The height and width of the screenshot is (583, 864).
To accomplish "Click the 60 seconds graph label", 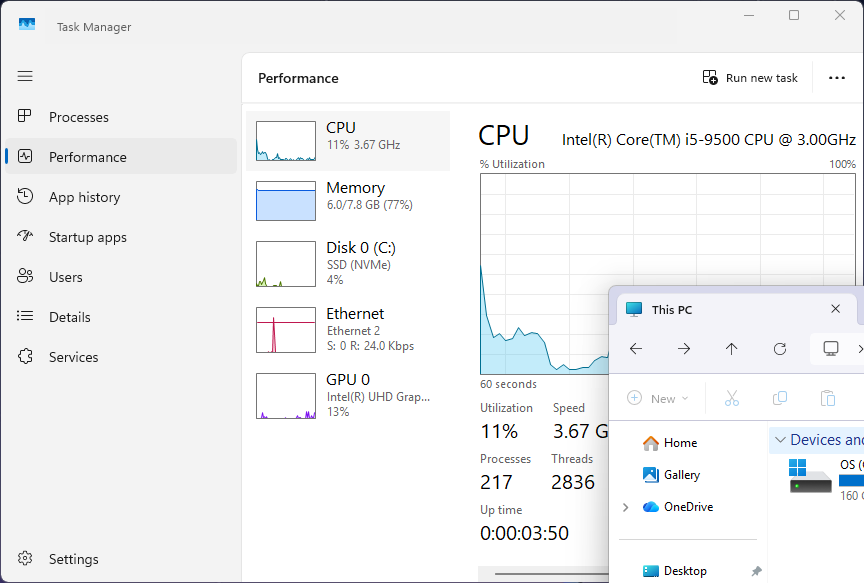I will click(x=508, y=384).
